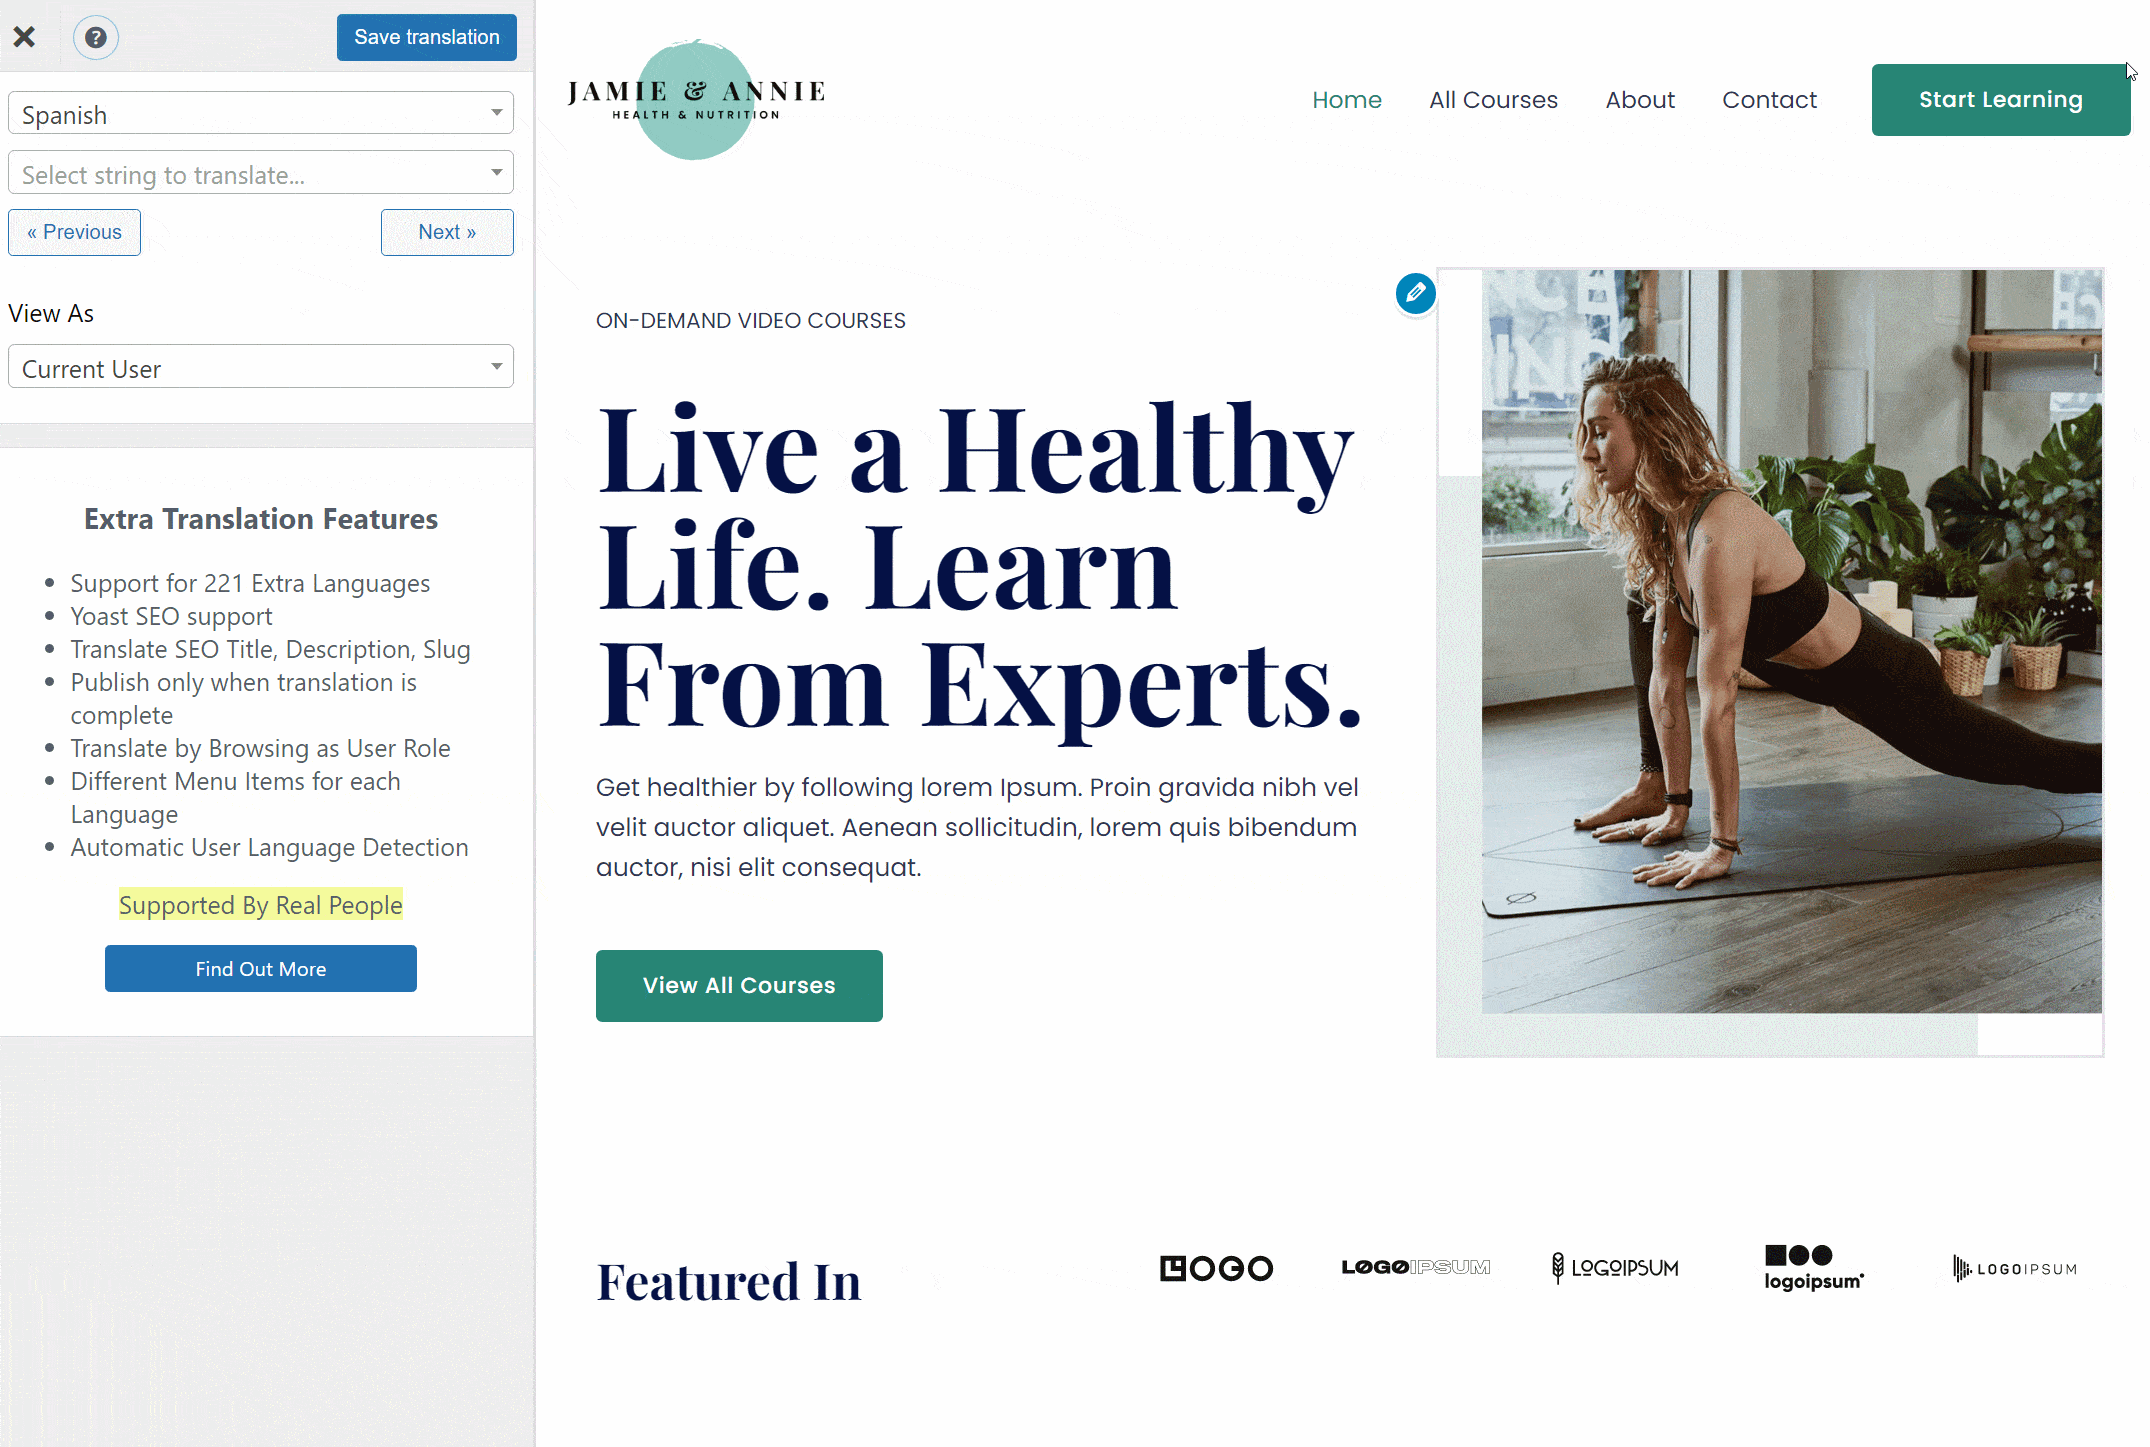Select Spanish from language dropdown
This screenshot has width=2150, height=1447.
(258, 115)
